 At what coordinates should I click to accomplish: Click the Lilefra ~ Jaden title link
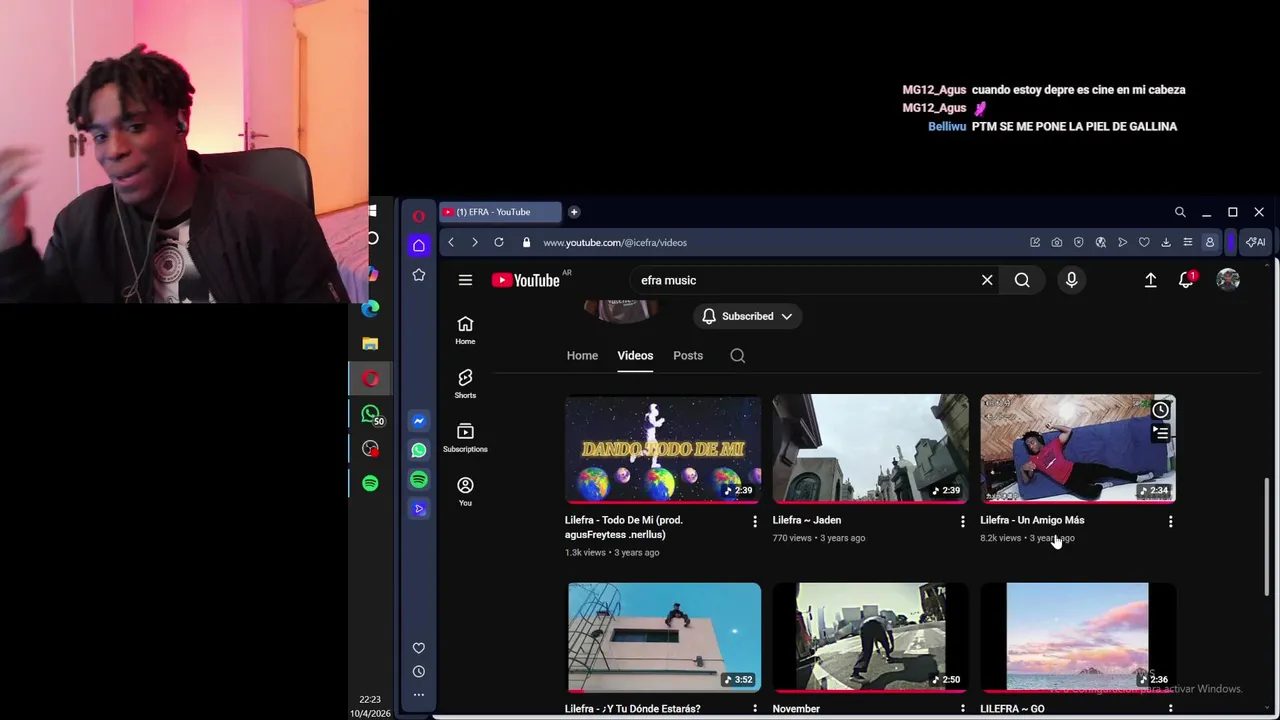807,520
